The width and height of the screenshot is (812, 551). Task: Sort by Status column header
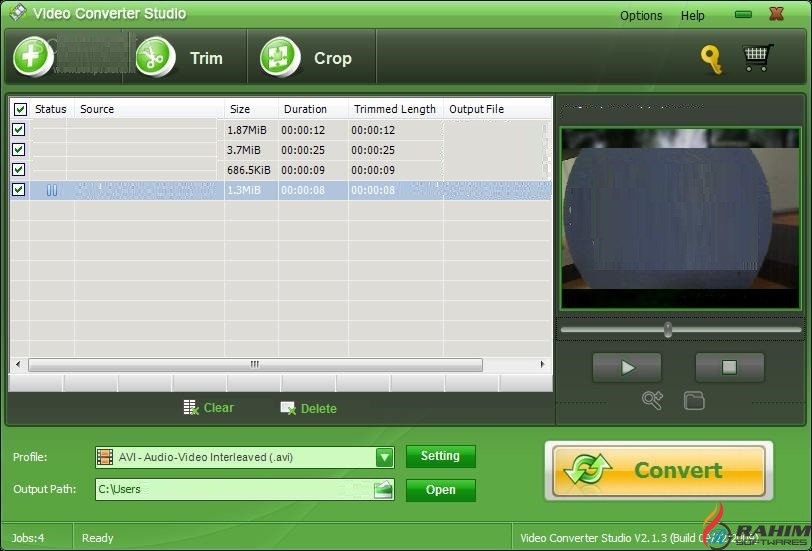point(51,109)
